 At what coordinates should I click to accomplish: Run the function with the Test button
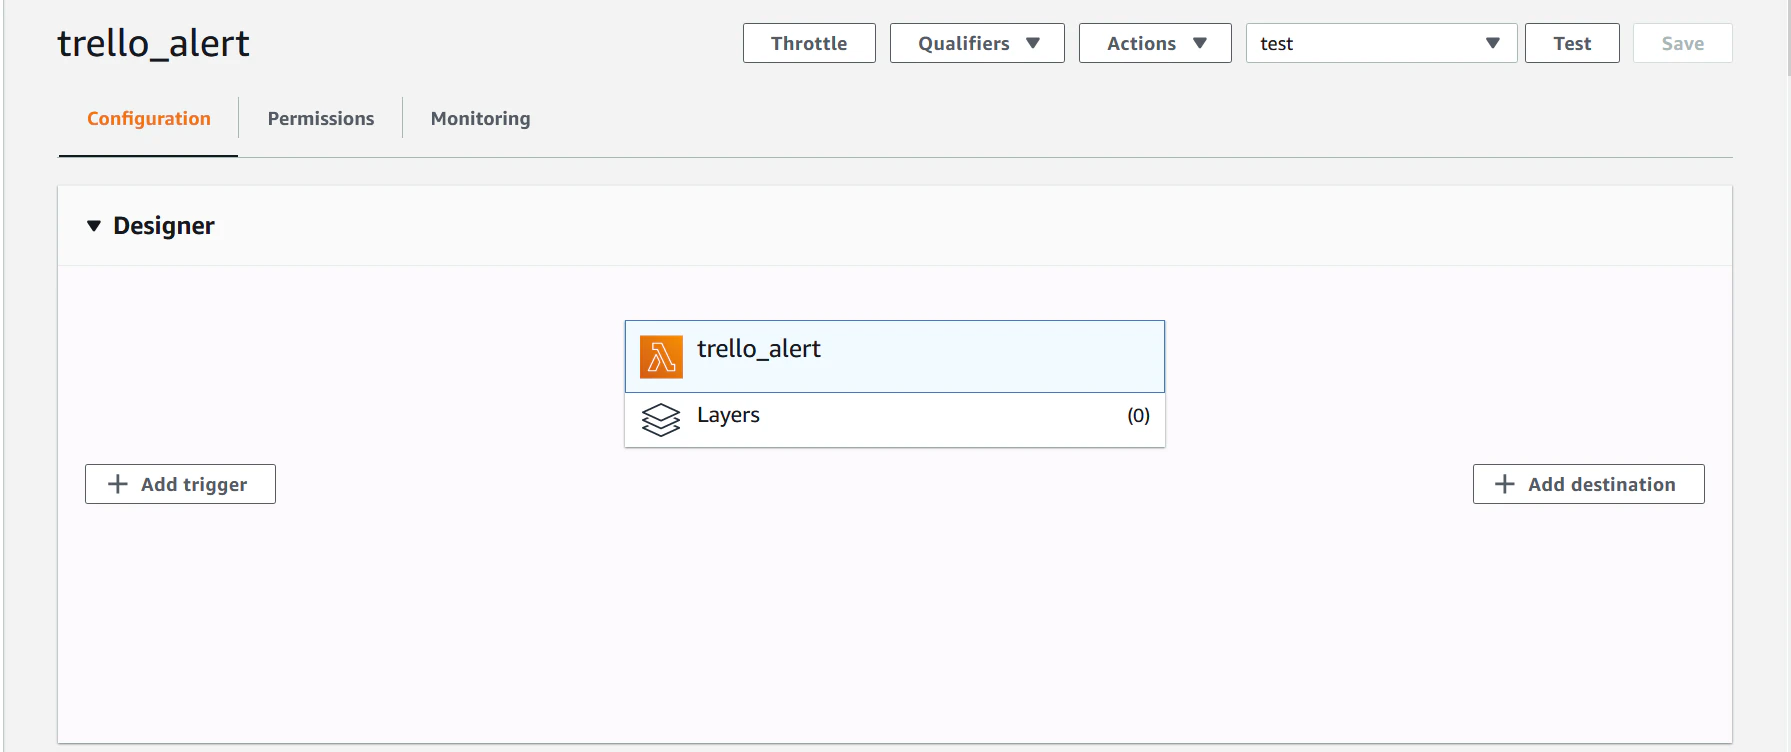1572,43
